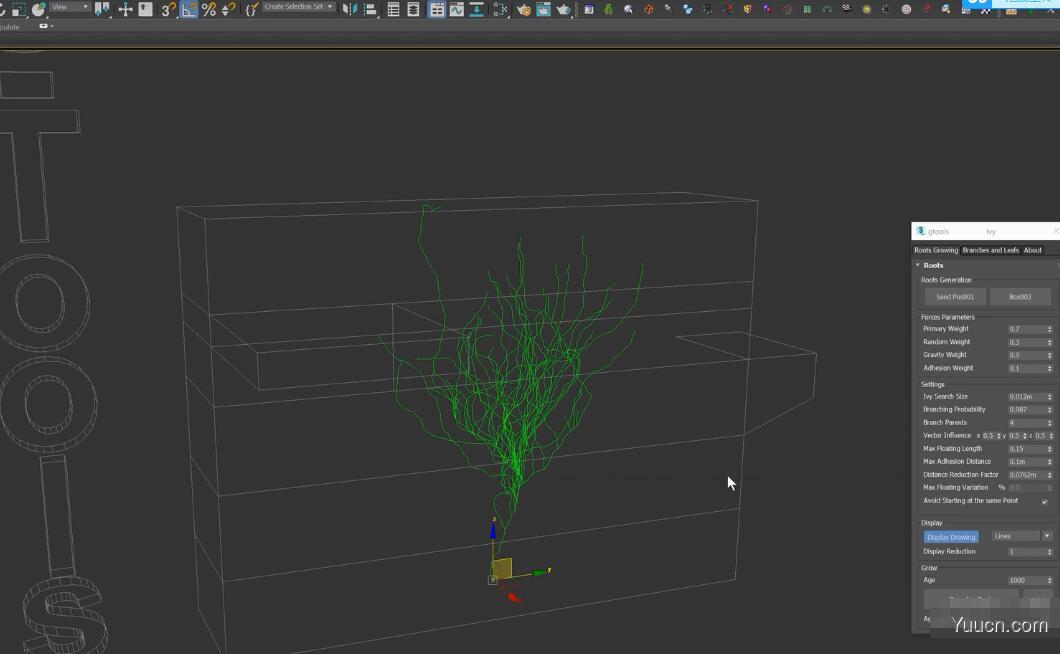Click the Max Floating Length field
The width and height of the screenshot is (1060, 654).
[x=1027, y=449]
